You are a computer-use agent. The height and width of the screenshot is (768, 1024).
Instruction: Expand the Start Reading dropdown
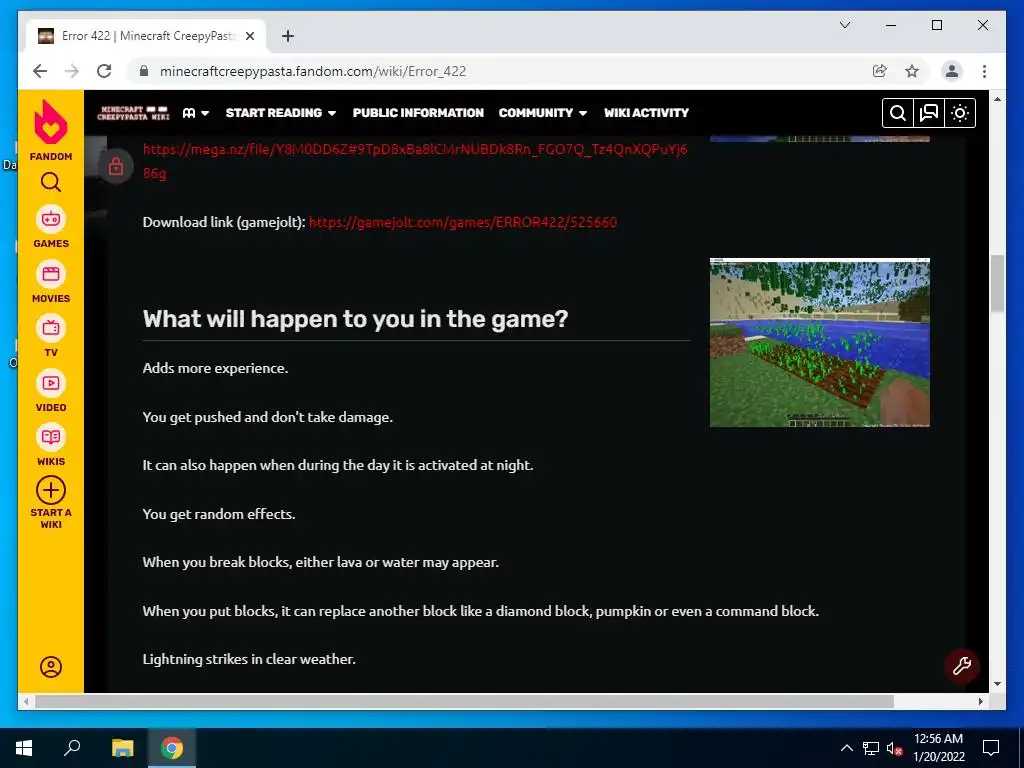(281, 113)
